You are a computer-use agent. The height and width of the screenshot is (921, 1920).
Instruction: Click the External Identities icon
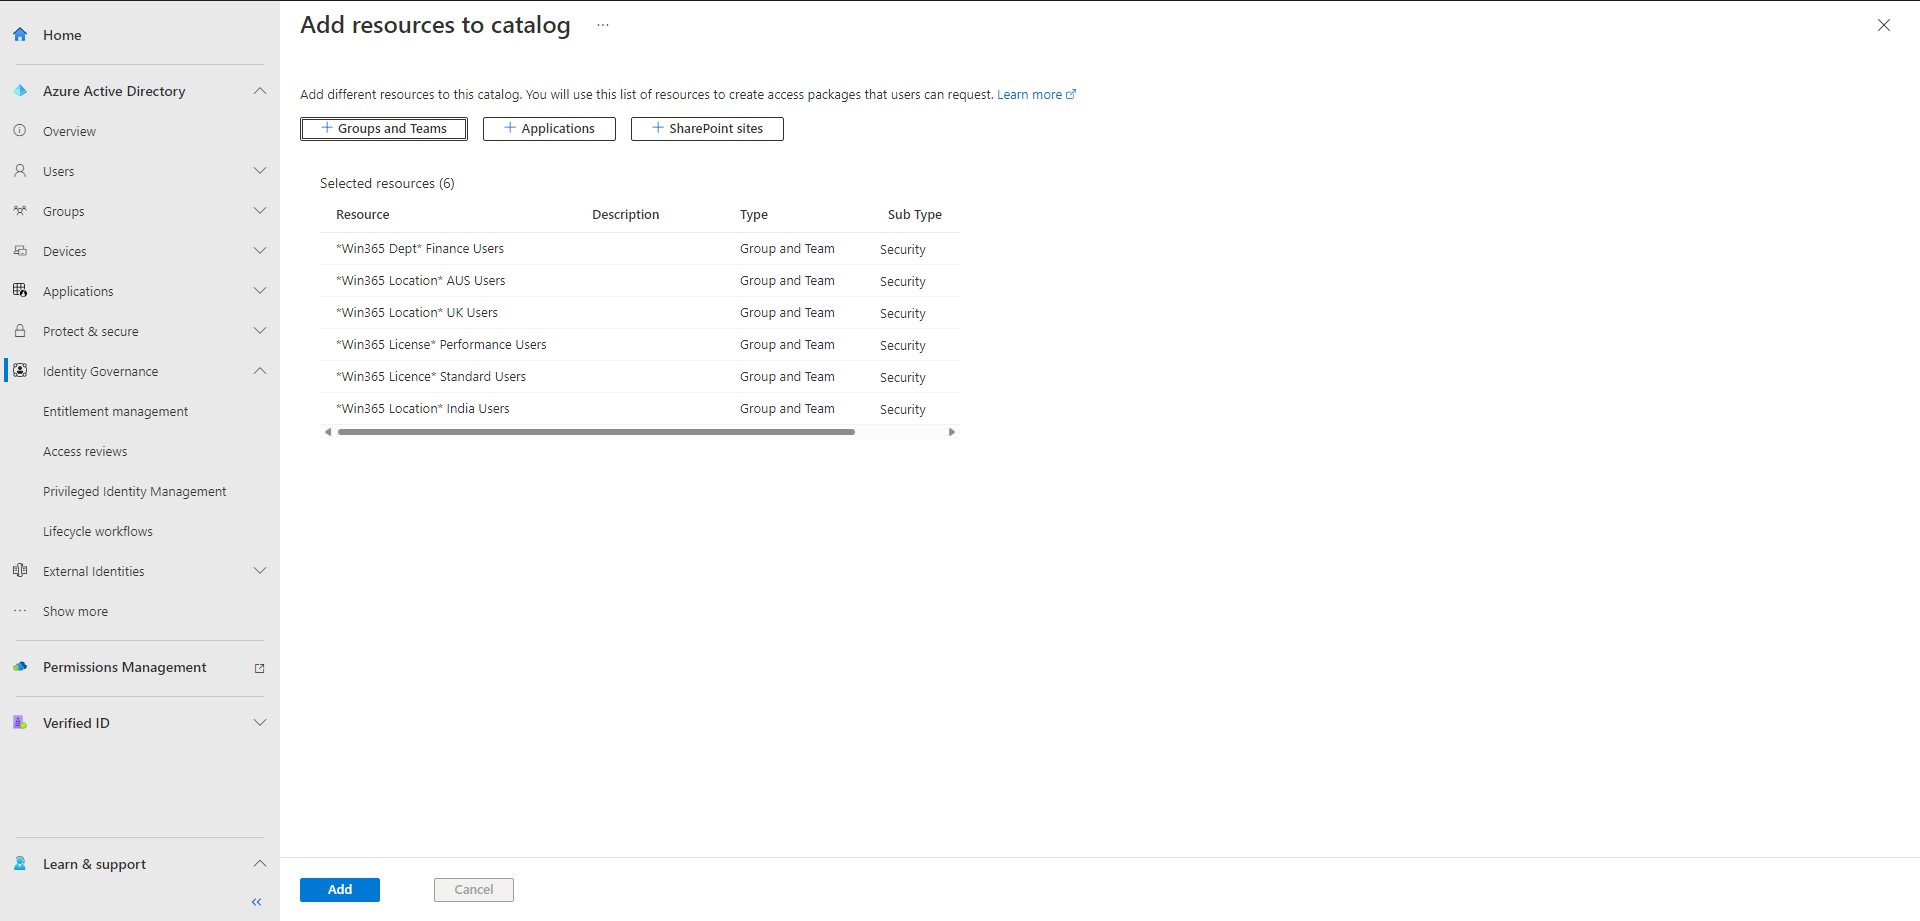tap(19, 570)
